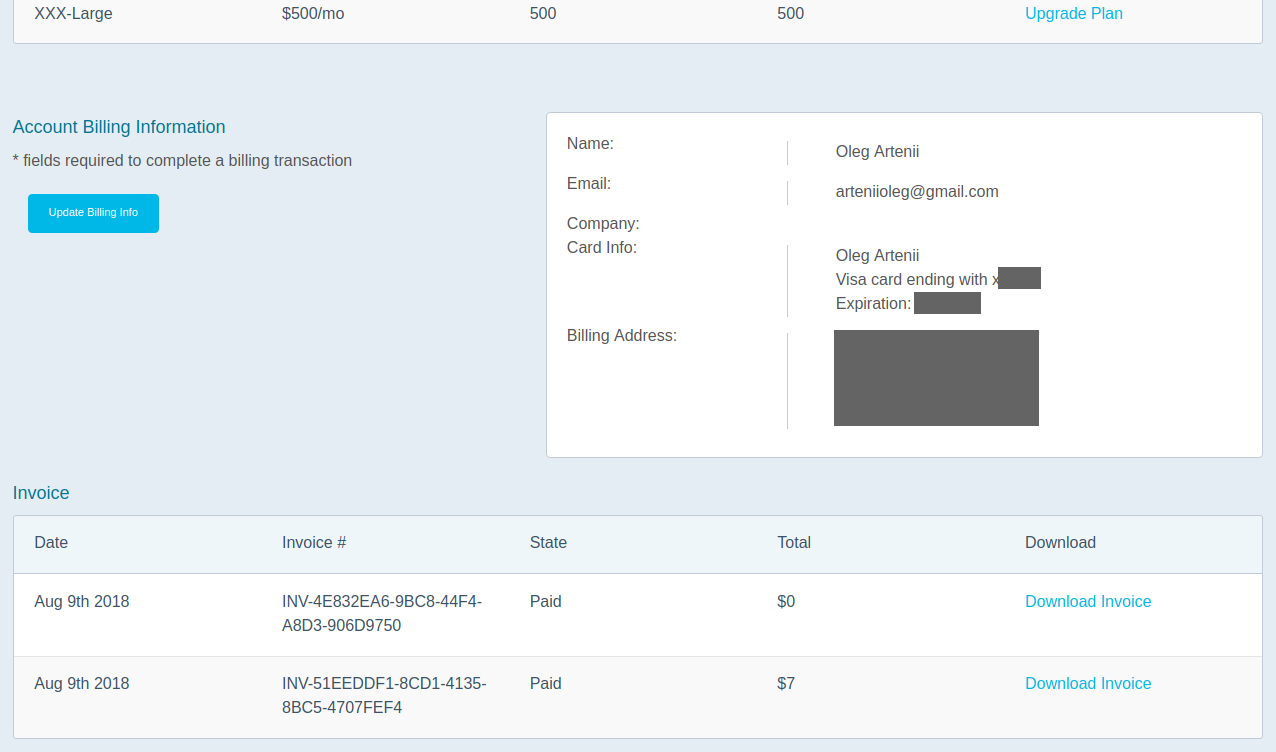Viewport: 1276px width, 752px height.
Task: Click the Download column header
Action: [1060, 542]
